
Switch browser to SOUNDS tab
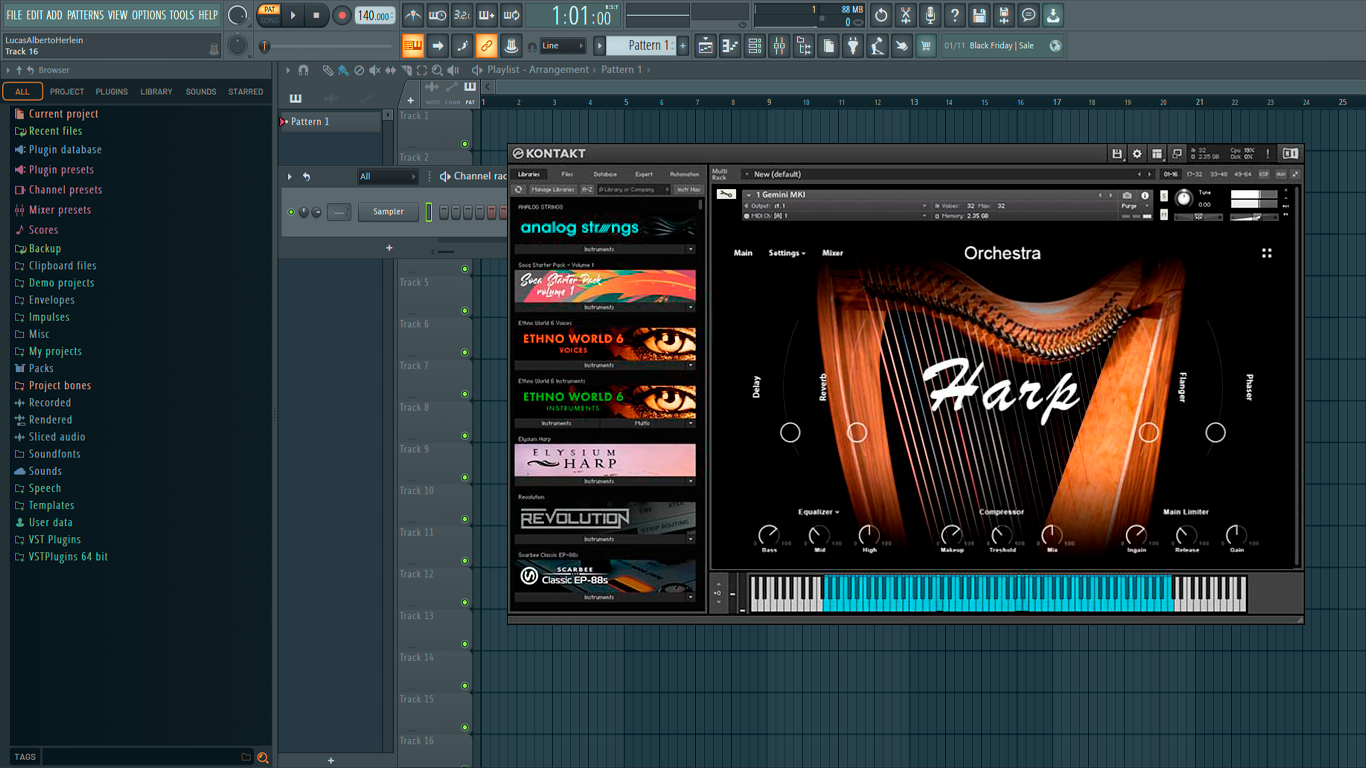click(x=201, y=92)
